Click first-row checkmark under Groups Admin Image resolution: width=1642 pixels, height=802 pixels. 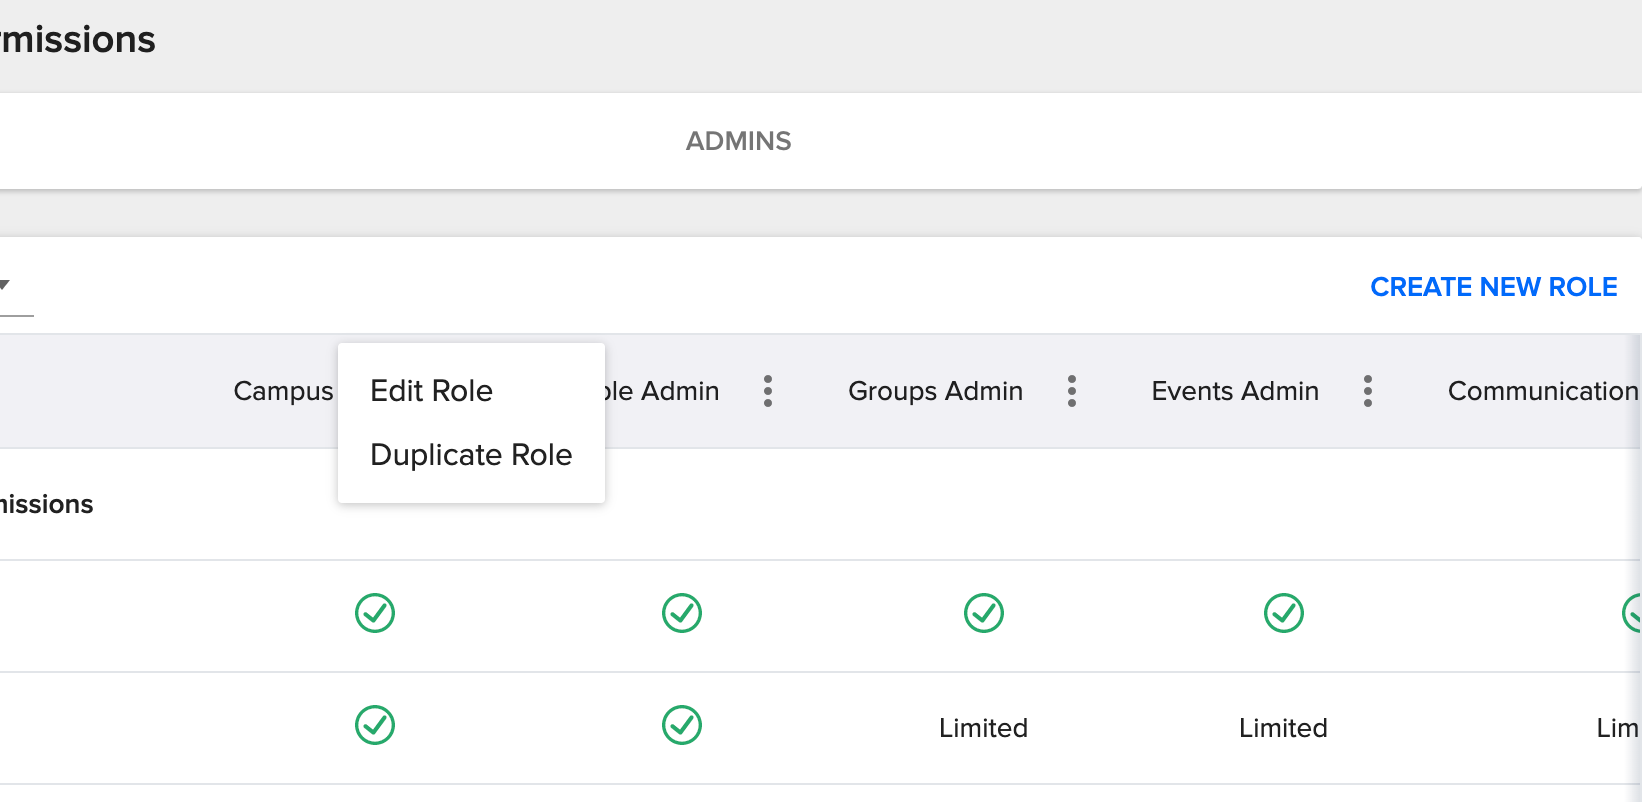(x=983, y=613)
